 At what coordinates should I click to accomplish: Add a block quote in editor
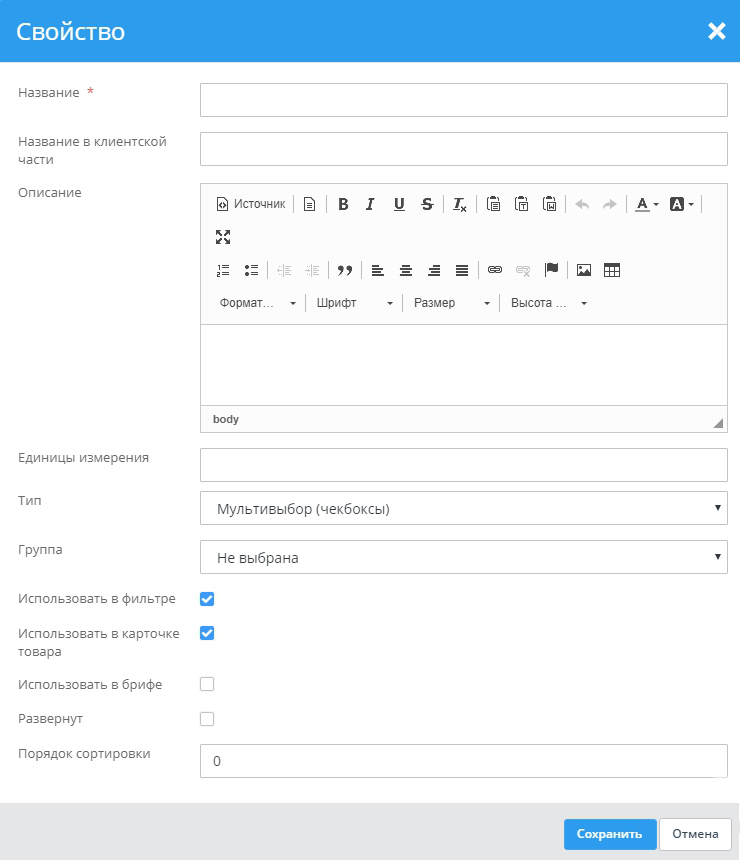345,270
